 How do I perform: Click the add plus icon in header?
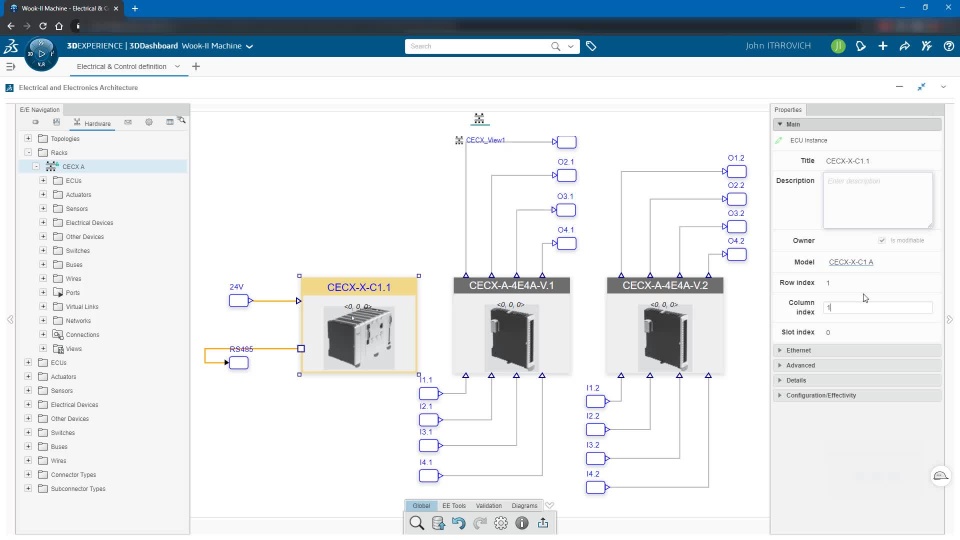click(x=883, y=46)
